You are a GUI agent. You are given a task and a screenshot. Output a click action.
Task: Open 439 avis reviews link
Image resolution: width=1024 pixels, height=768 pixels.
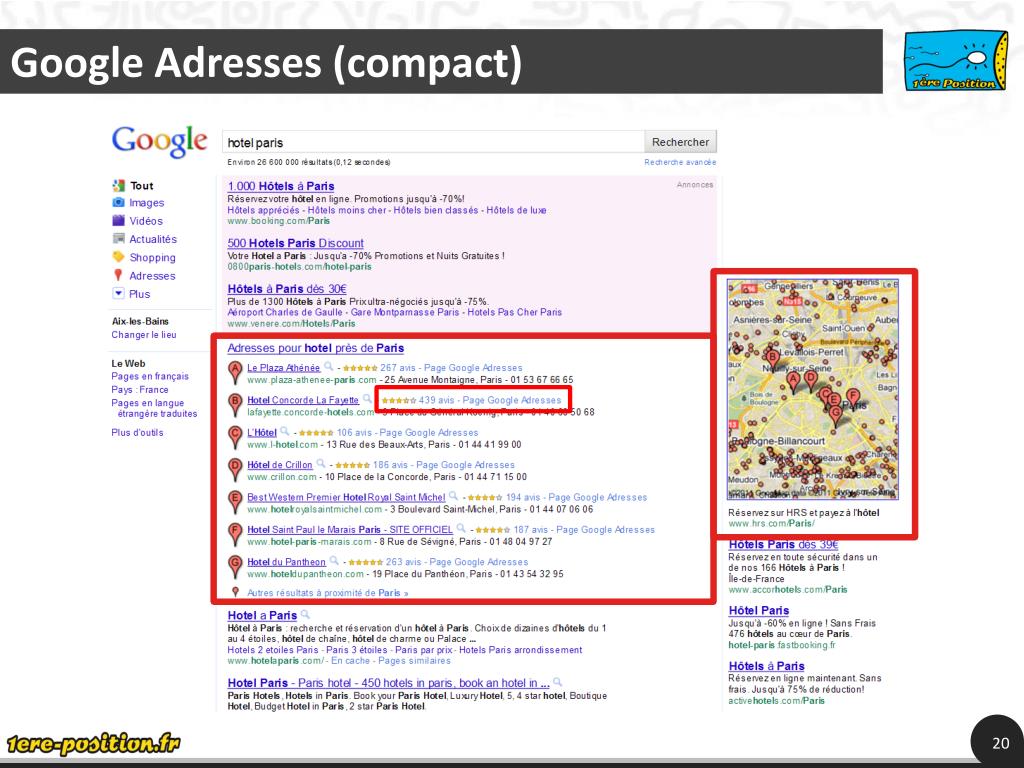pyautogui.click(x=436, y=400)
